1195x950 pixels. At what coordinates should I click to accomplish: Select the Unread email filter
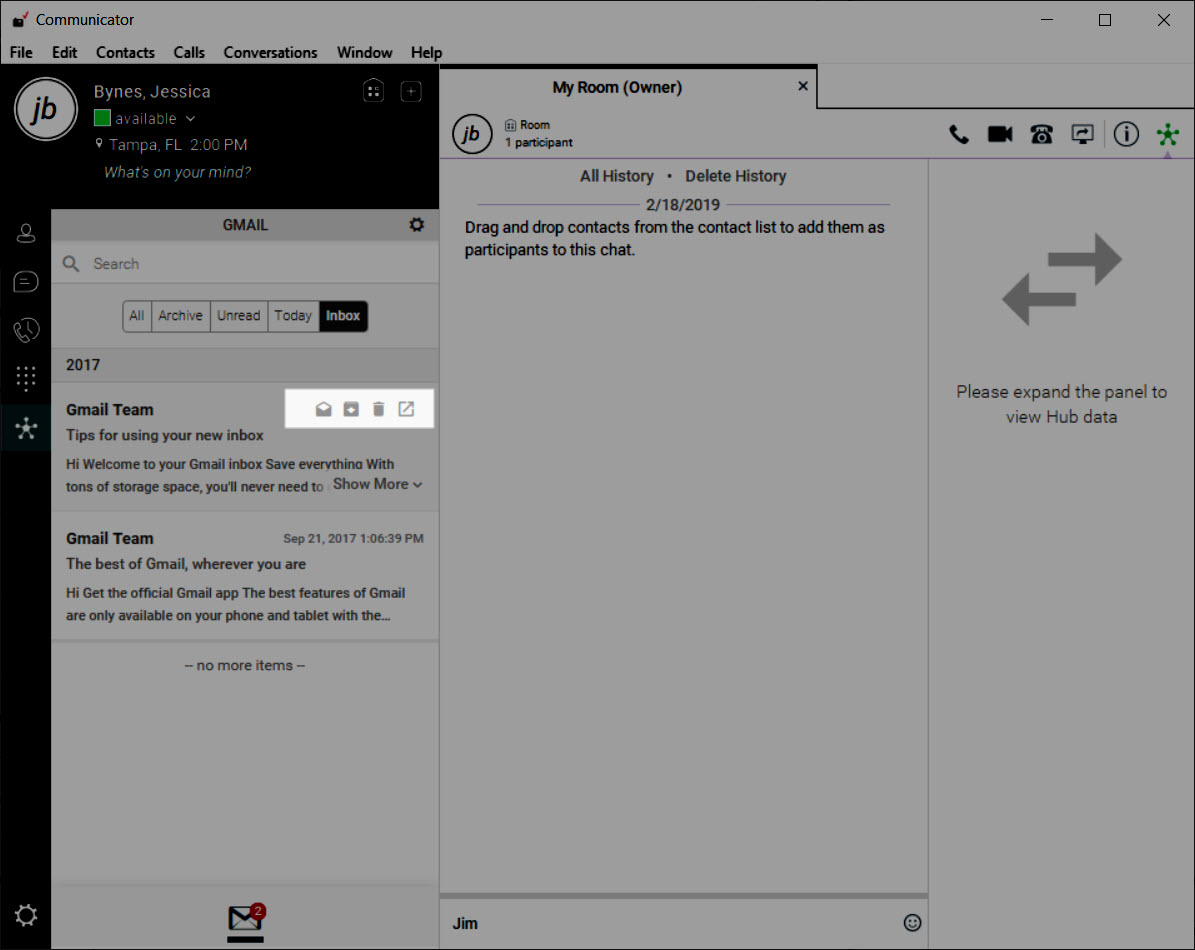[239, 315]
